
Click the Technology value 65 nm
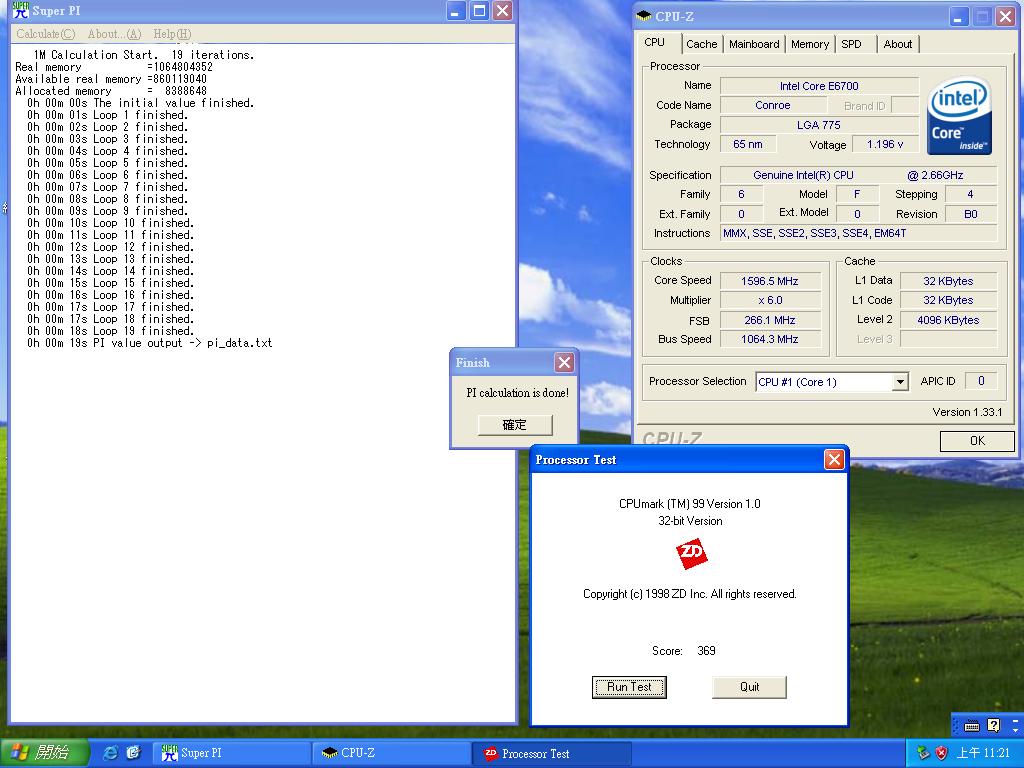point(748,144)
